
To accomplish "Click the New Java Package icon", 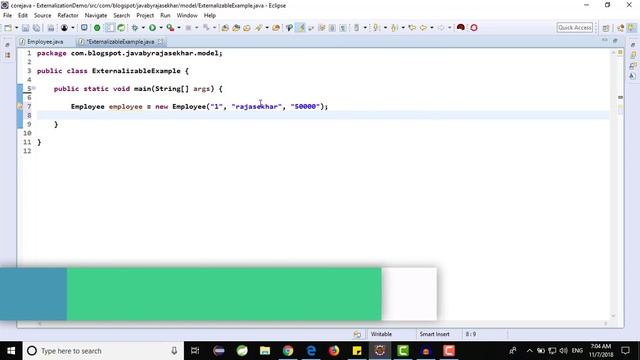I will 225,28.
